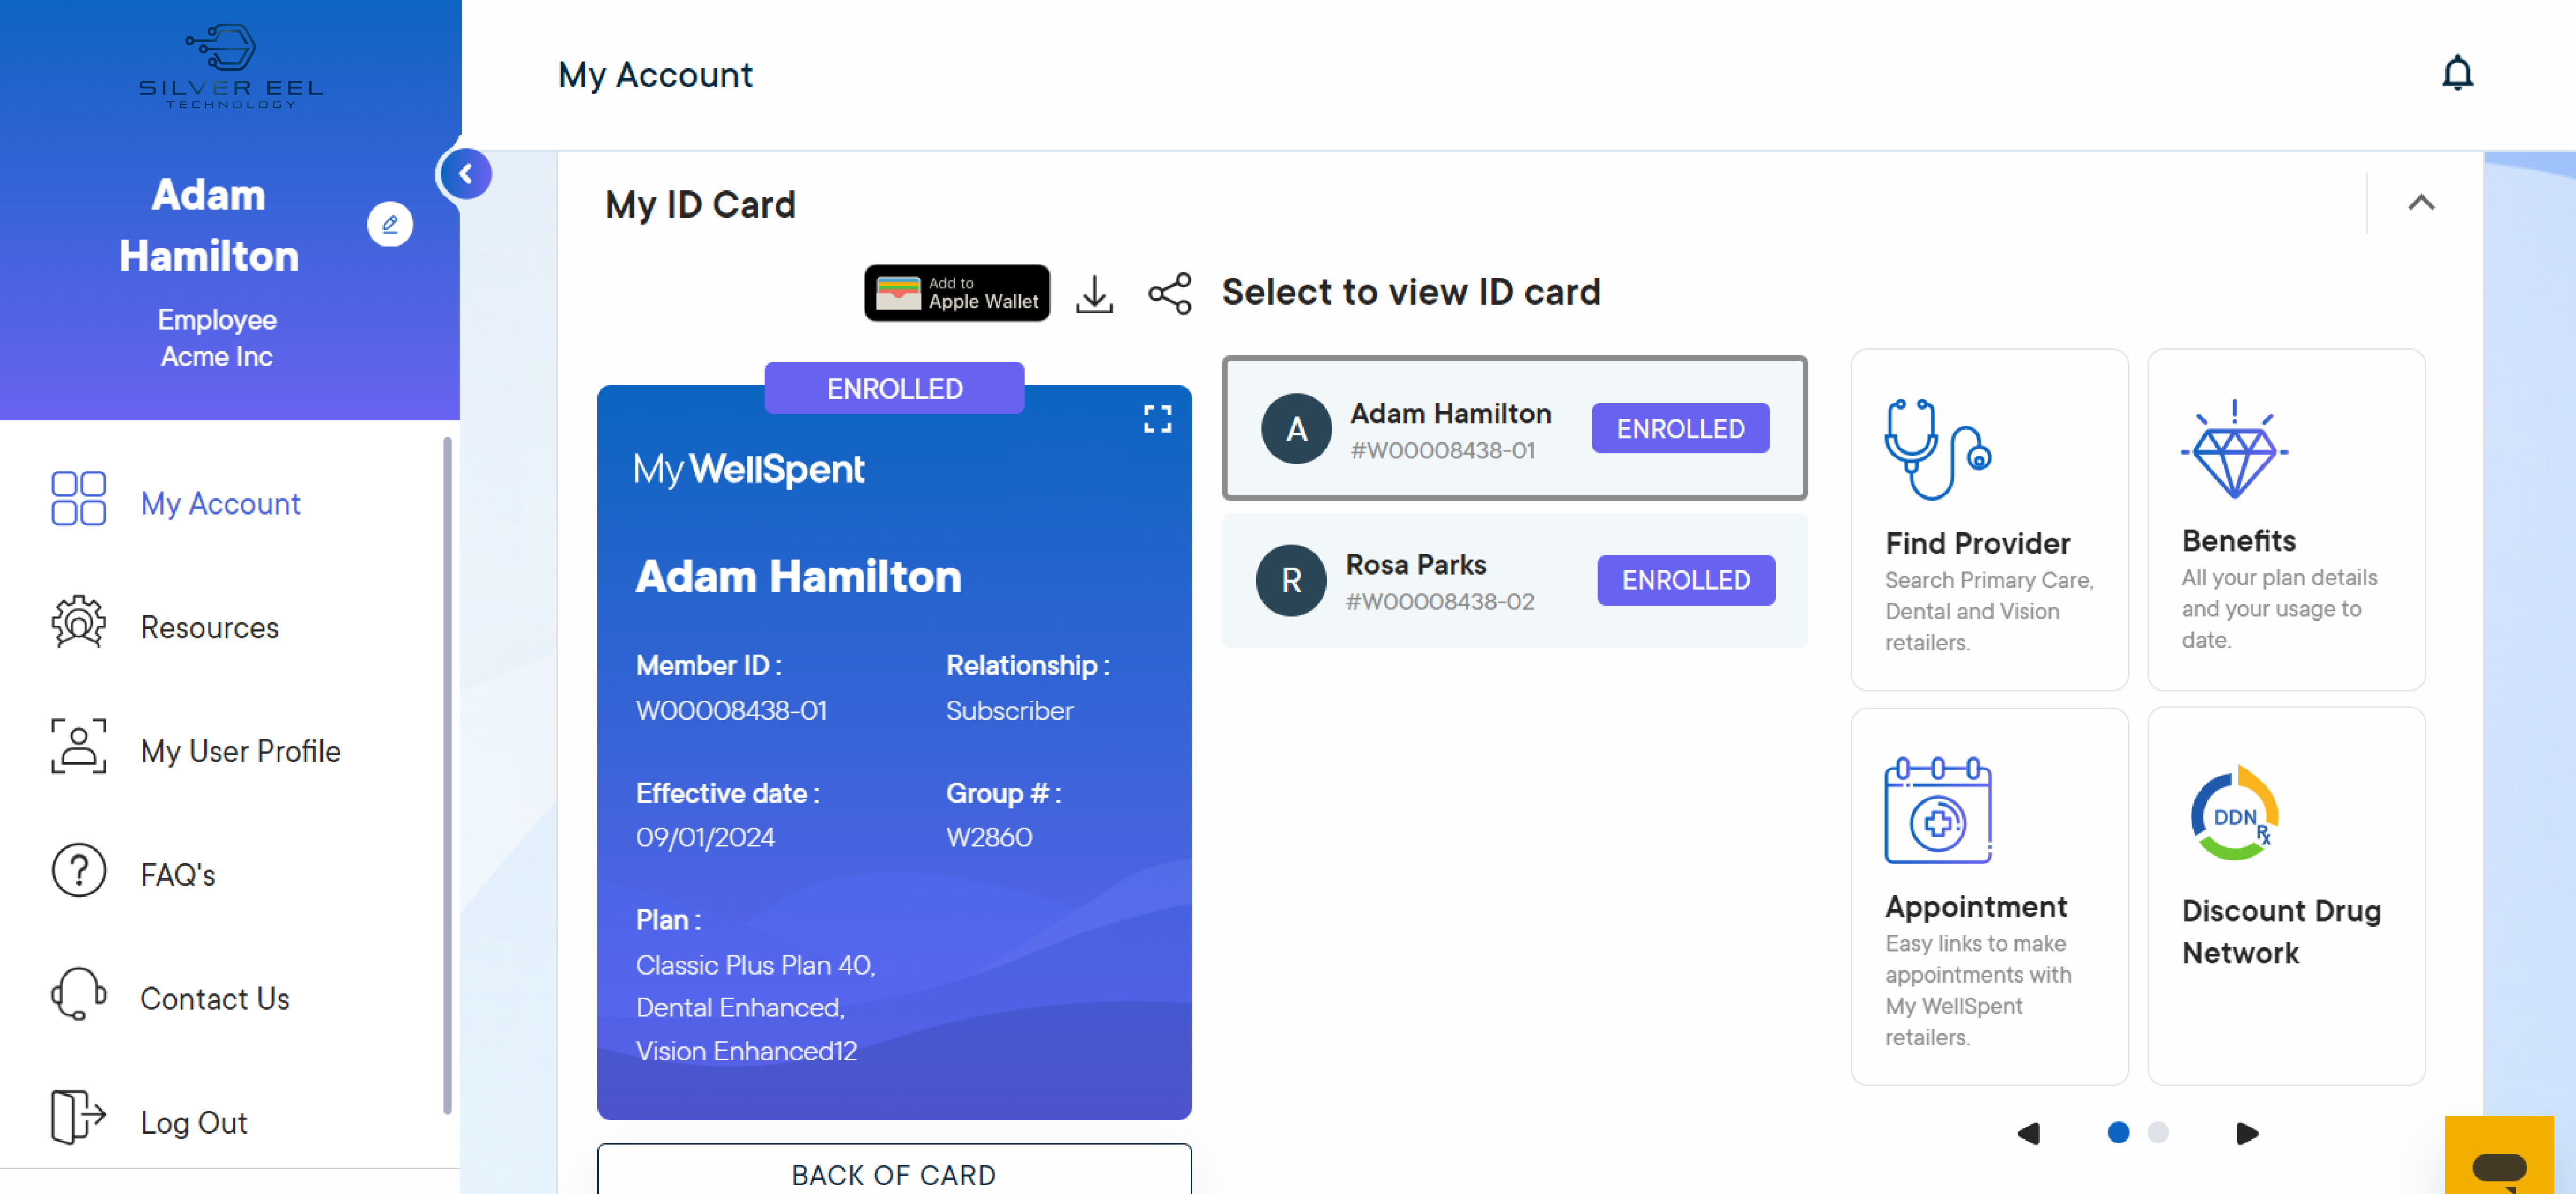Share the ID card
Screen dimensions: 2576x1194
(x=1170, y=294)
